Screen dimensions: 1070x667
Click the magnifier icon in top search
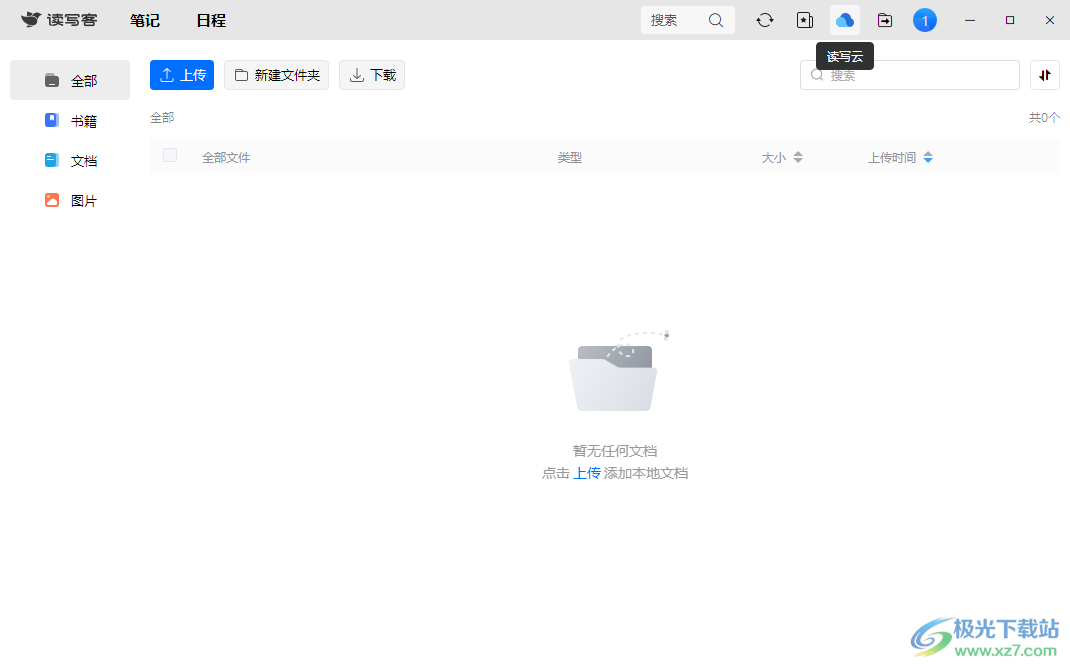coord(715,20)
